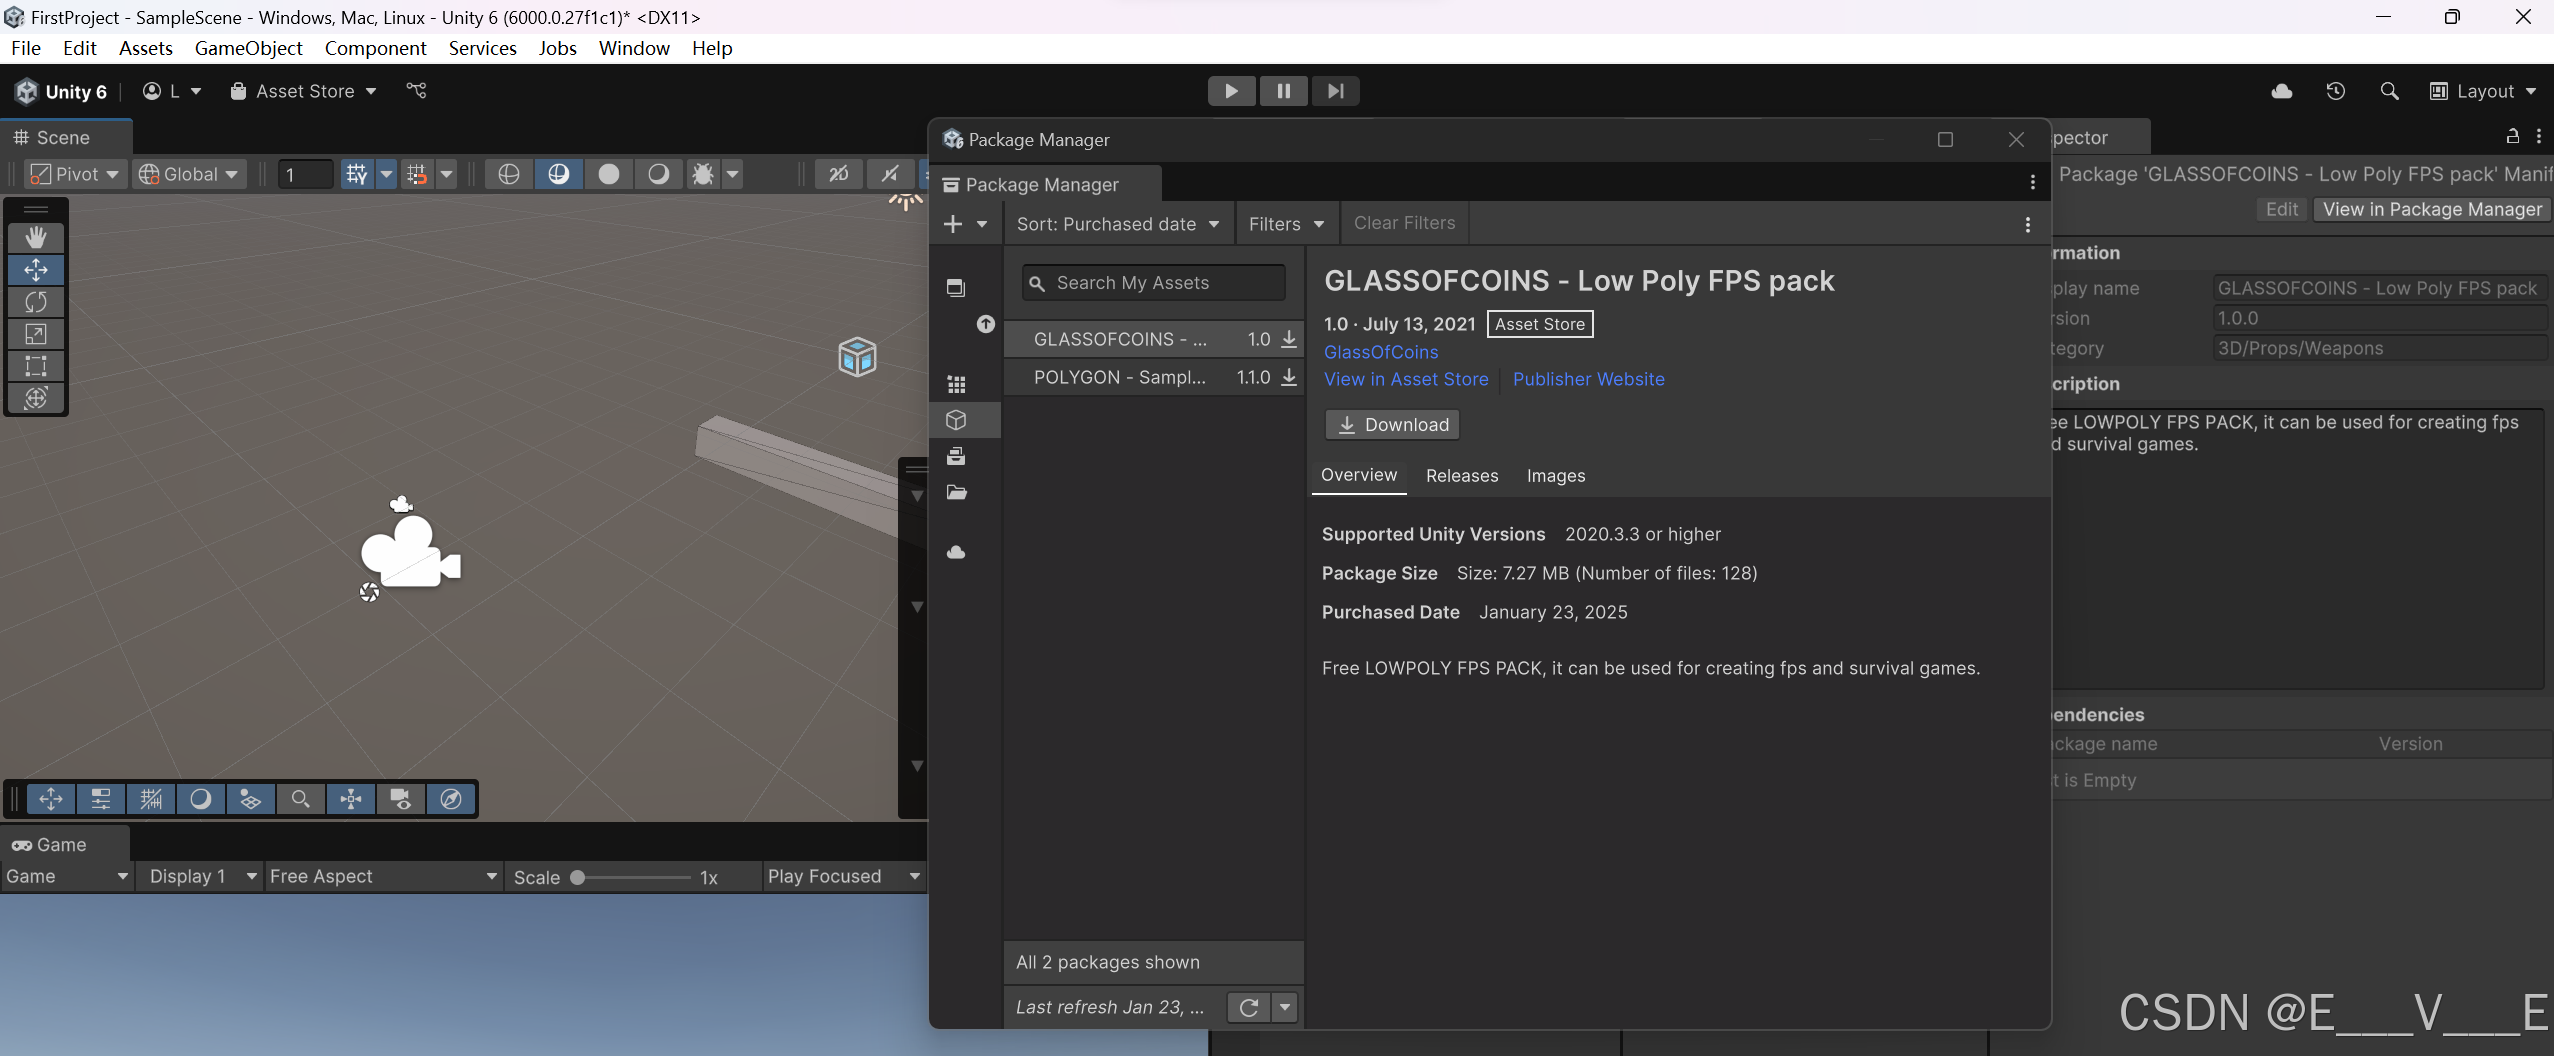This screenshot has width=2554, height=1056.
Task: Click download icon on POLYGON row
Action: click(1289, 377)
